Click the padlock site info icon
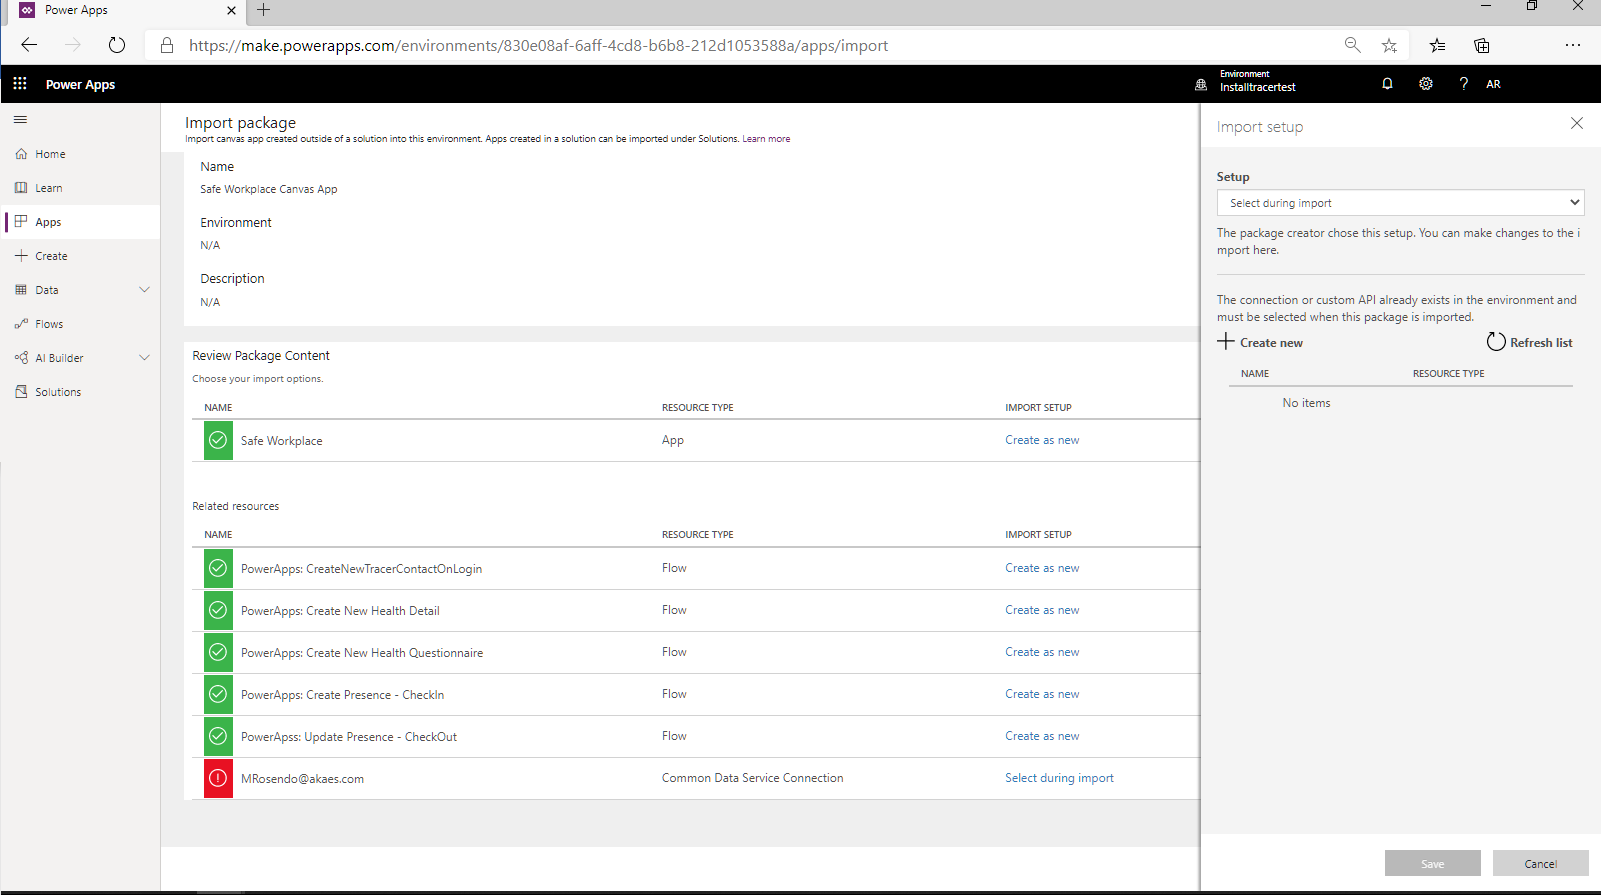Screen dimensions: 1601x895 pos(167,45)
